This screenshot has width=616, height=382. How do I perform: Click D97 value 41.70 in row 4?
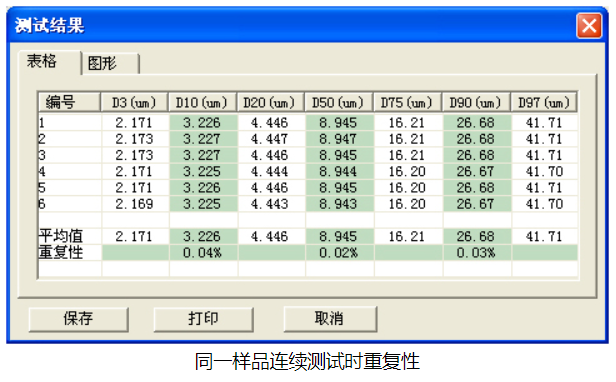pyautogui.click(x=544, y=172)
